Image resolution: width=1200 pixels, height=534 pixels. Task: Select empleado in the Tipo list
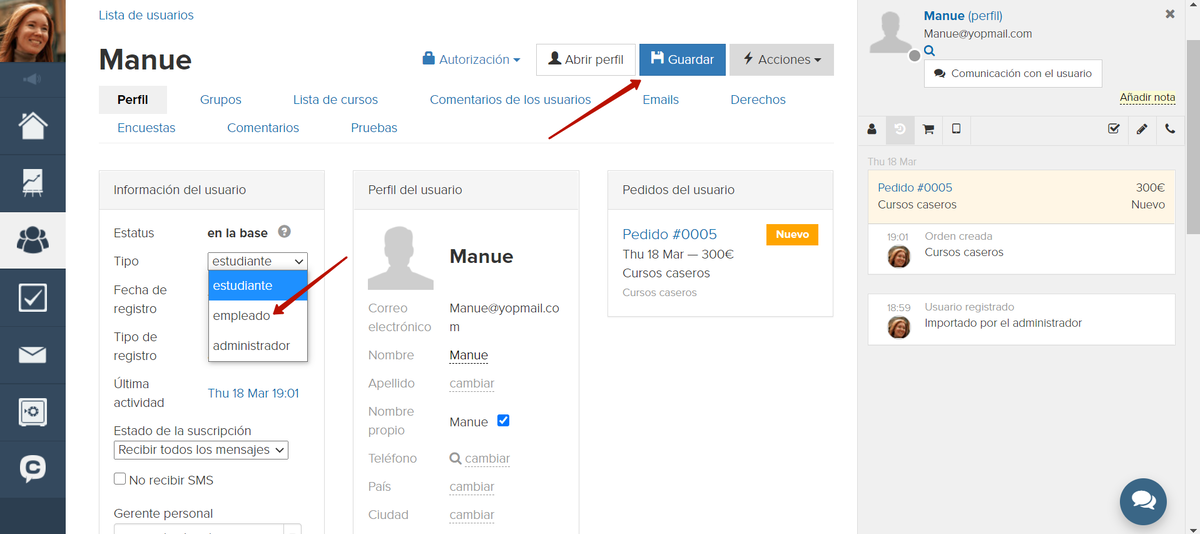tap(258, 315)
